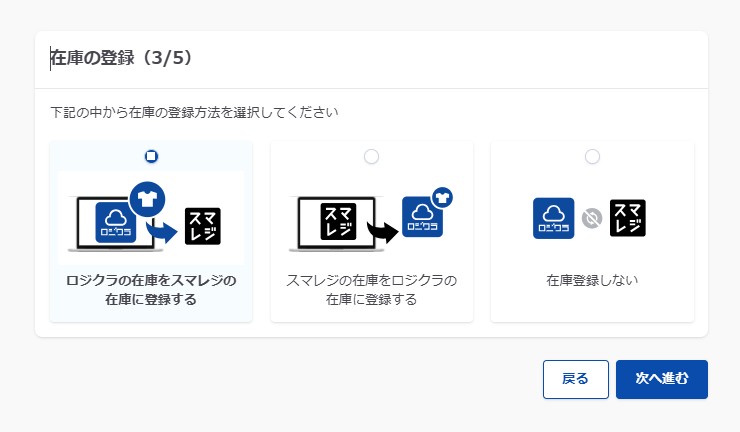Choose ロジクラの在庫をスマレジの在庫に登録する label
The width and height of the screenshot is (740, 432).
151,289
